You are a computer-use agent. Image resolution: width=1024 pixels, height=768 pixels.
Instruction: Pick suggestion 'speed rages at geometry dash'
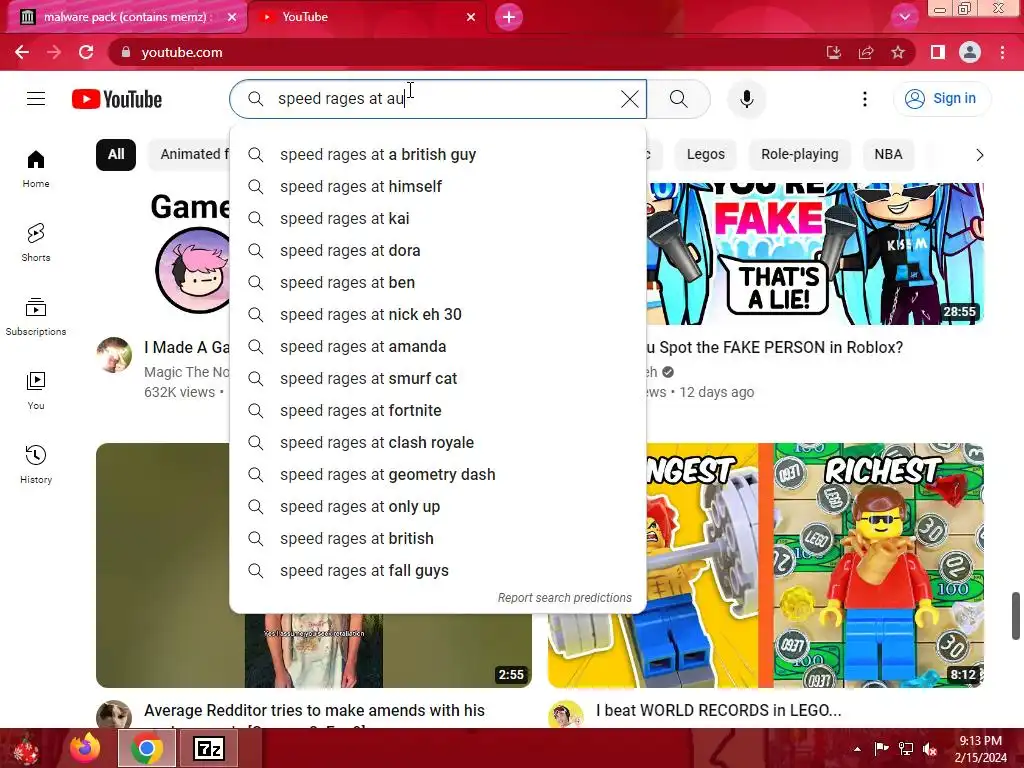[x=438, y=475]
